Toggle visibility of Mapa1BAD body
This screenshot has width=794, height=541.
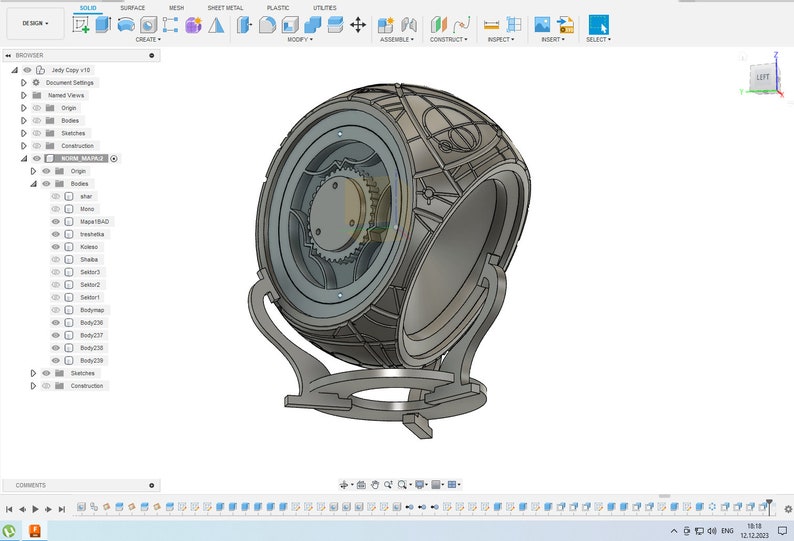(56, 222)
